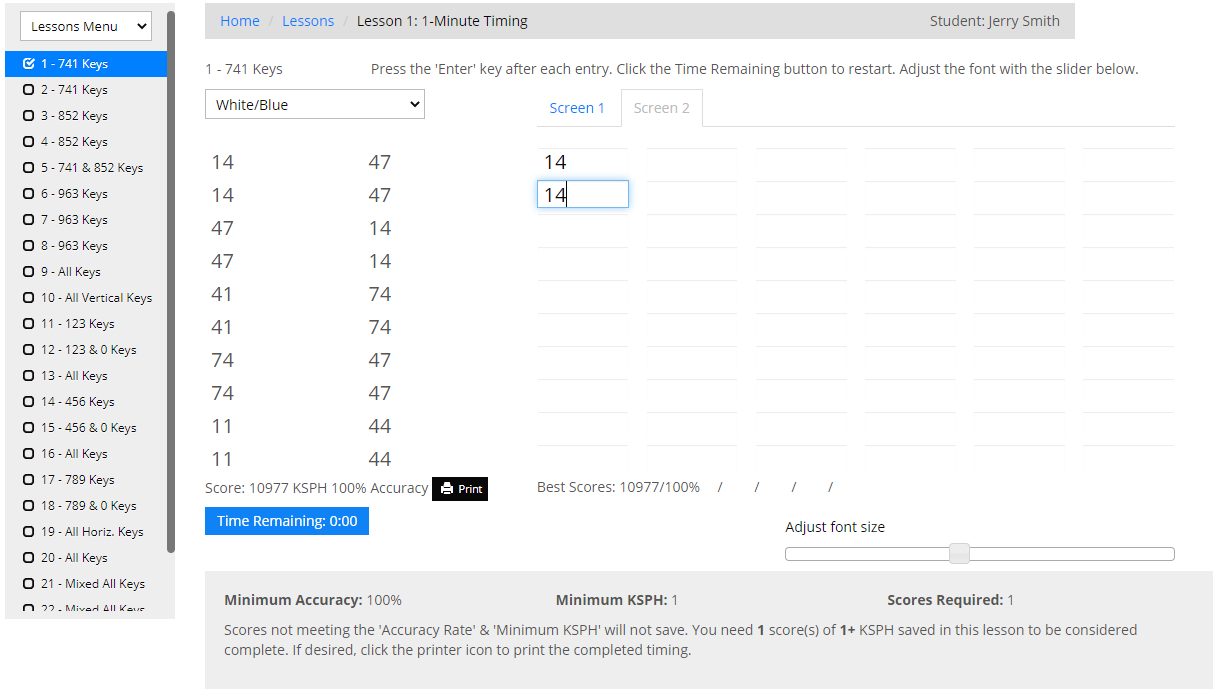The image size is (1217, 694).
Task: Open the Lessons Menu dropdown
Action: [85, 27]
